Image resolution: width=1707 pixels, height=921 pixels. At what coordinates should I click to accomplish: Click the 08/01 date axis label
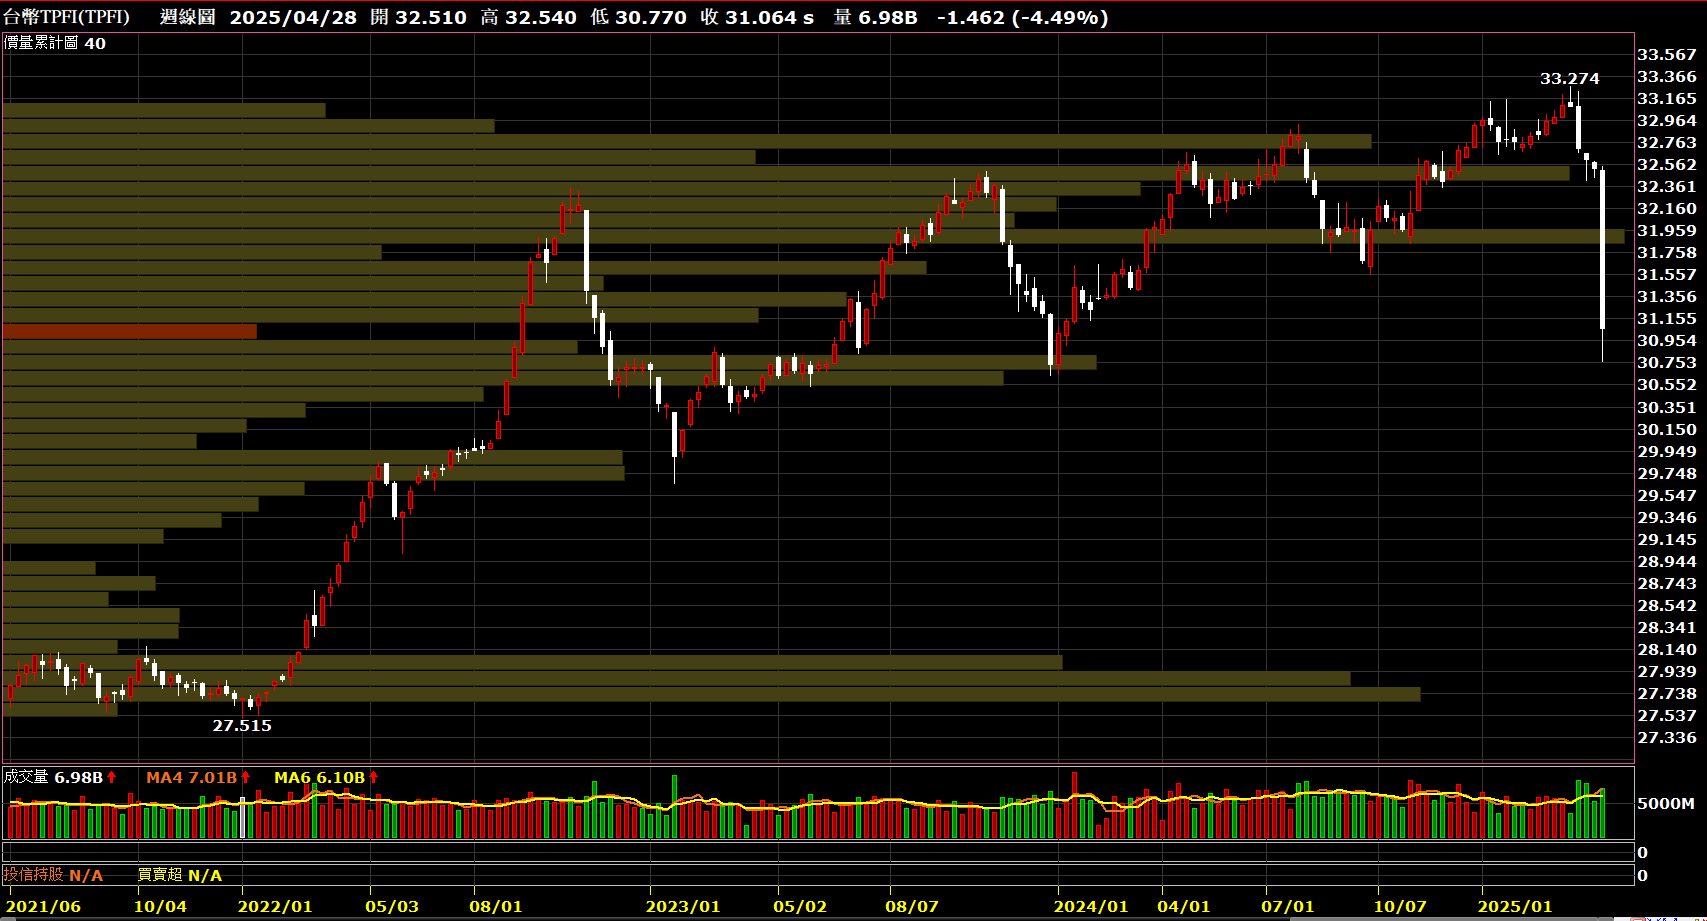[x=496, y=906]
